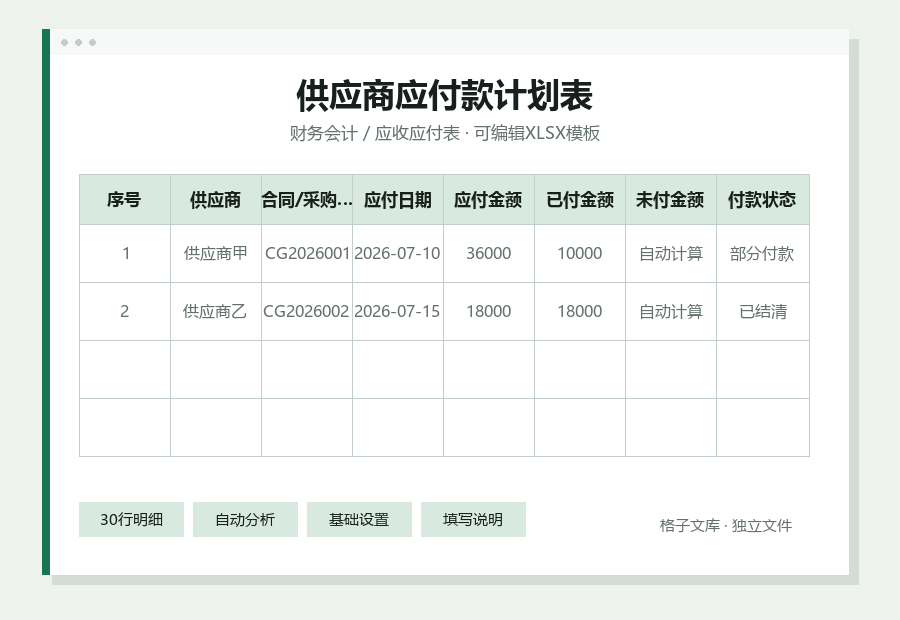Click the title 供应商应付款计划表
This screenshot has width=900, height=620.
445,96
